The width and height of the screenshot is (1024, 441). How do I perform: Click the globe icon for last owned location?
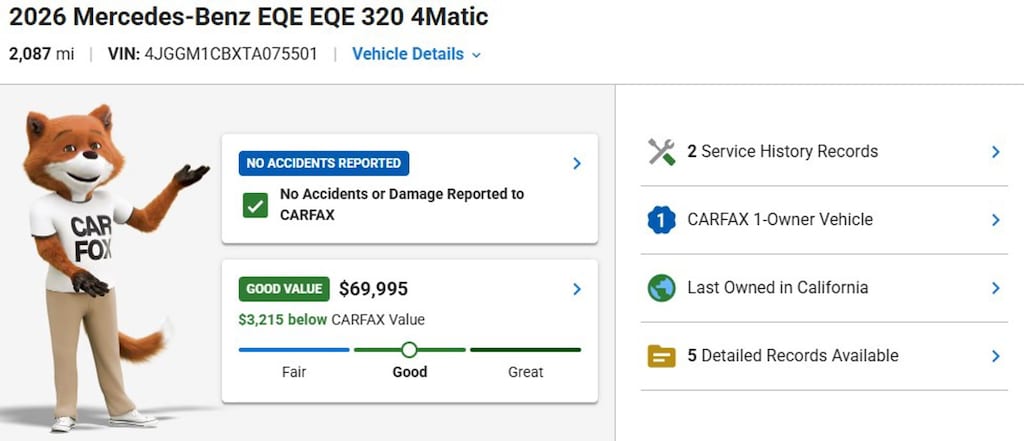661,288
